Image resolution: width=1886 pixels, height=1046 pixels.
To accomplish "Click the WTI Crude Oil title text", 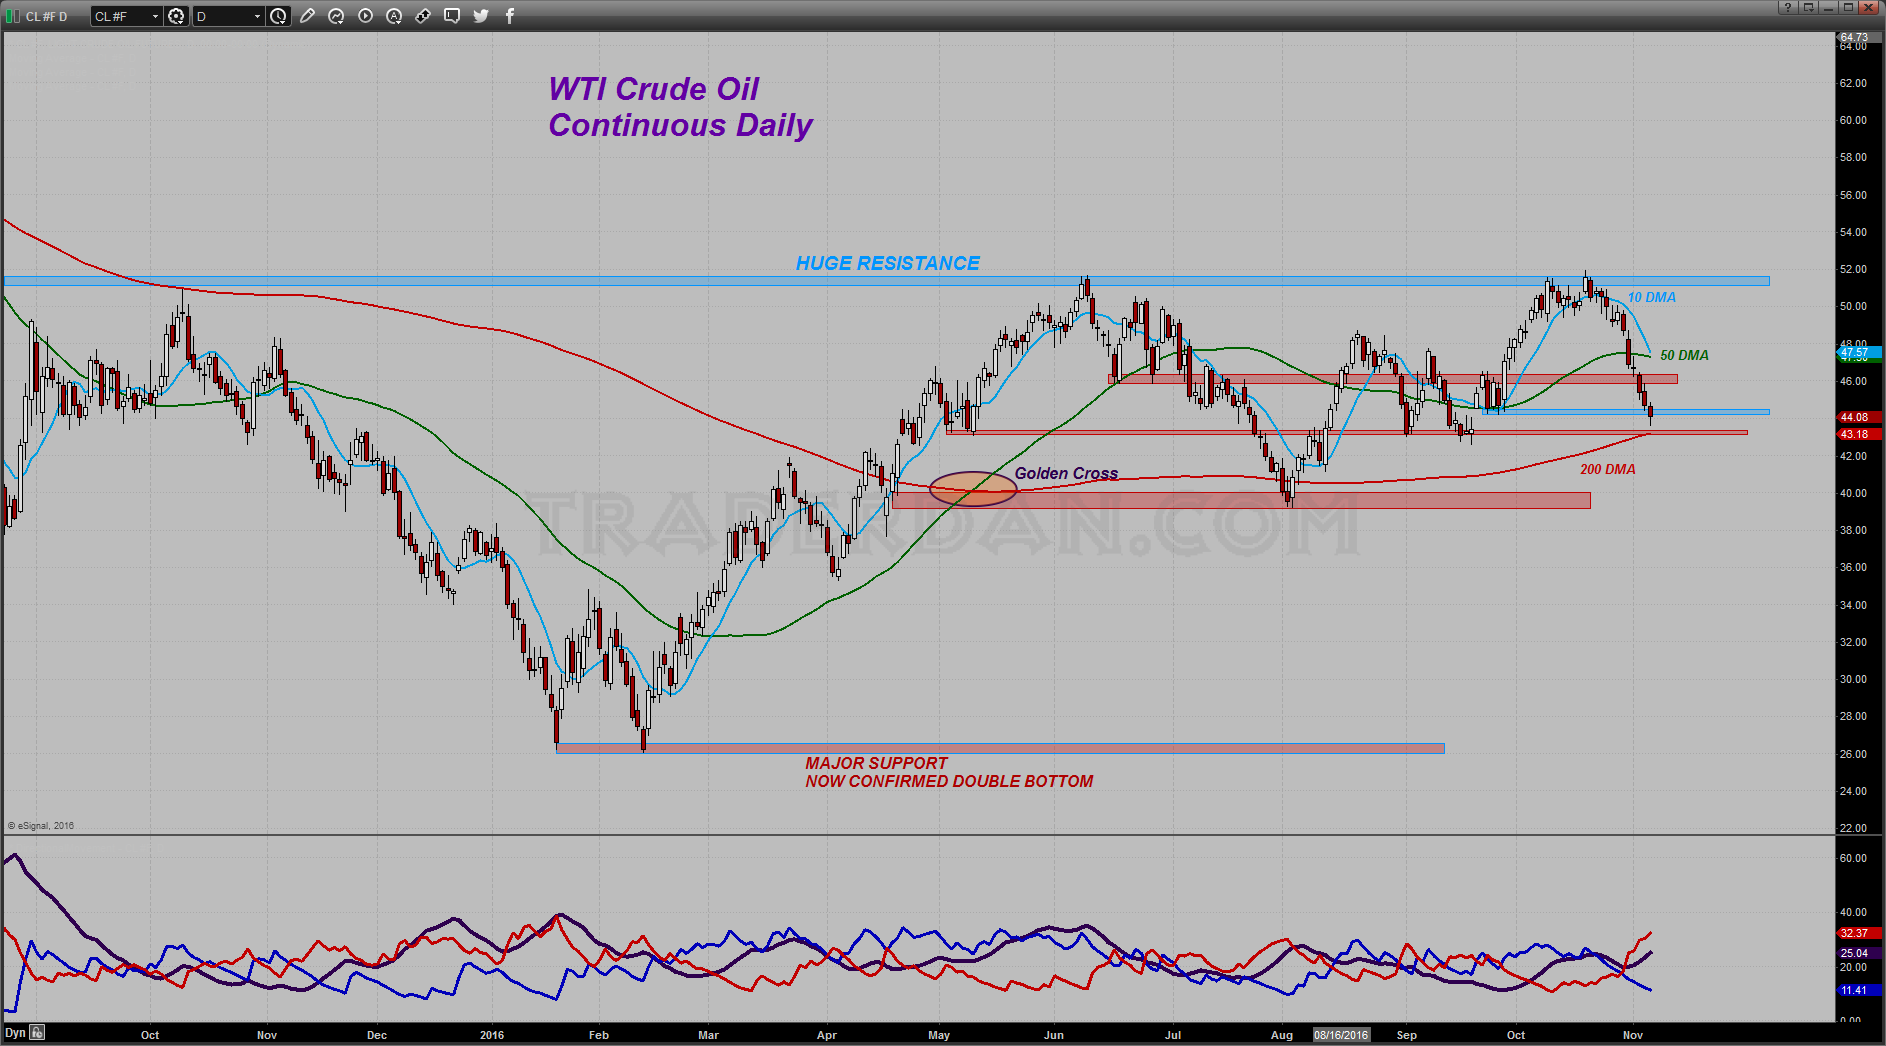I will coord(654,89).
